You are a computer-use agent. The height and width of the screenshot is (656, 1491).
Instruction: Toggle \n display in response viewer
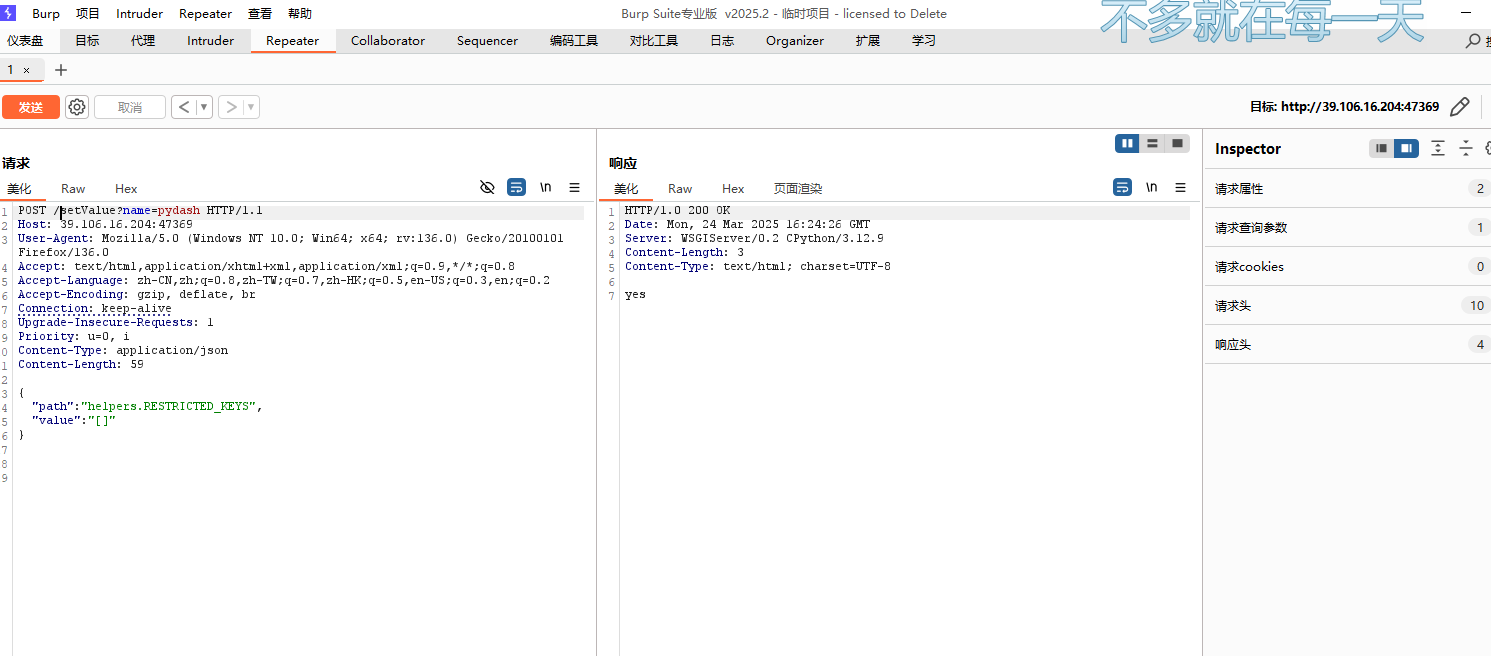pyautogui.click(x=1152, y=187)
